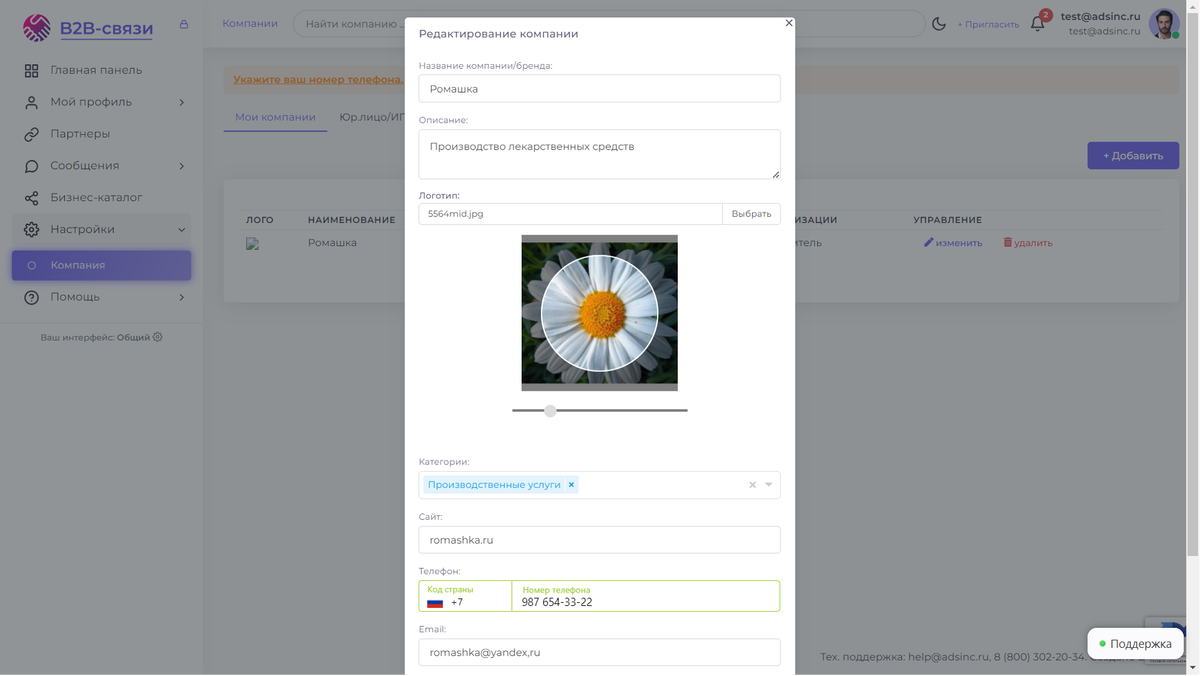This screenshot has height=676, width=1200.
Task: Click the Мой профиль user icon
Action: click(x=32, y=102)
